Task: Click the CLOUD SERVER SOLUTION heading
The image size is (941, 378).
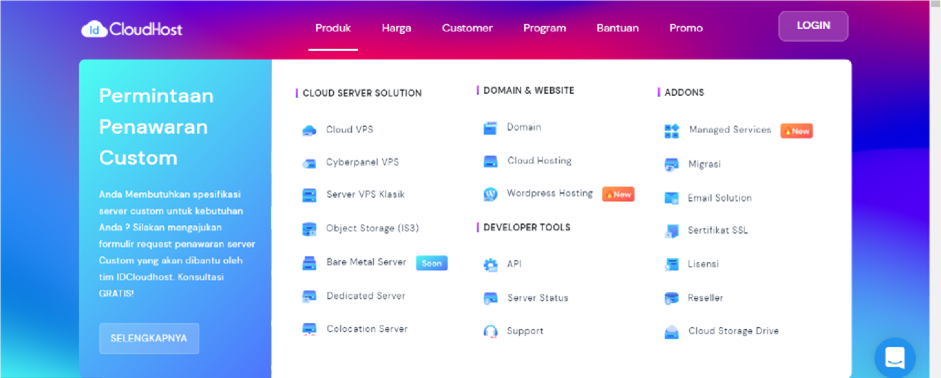Action: [362, 94]
